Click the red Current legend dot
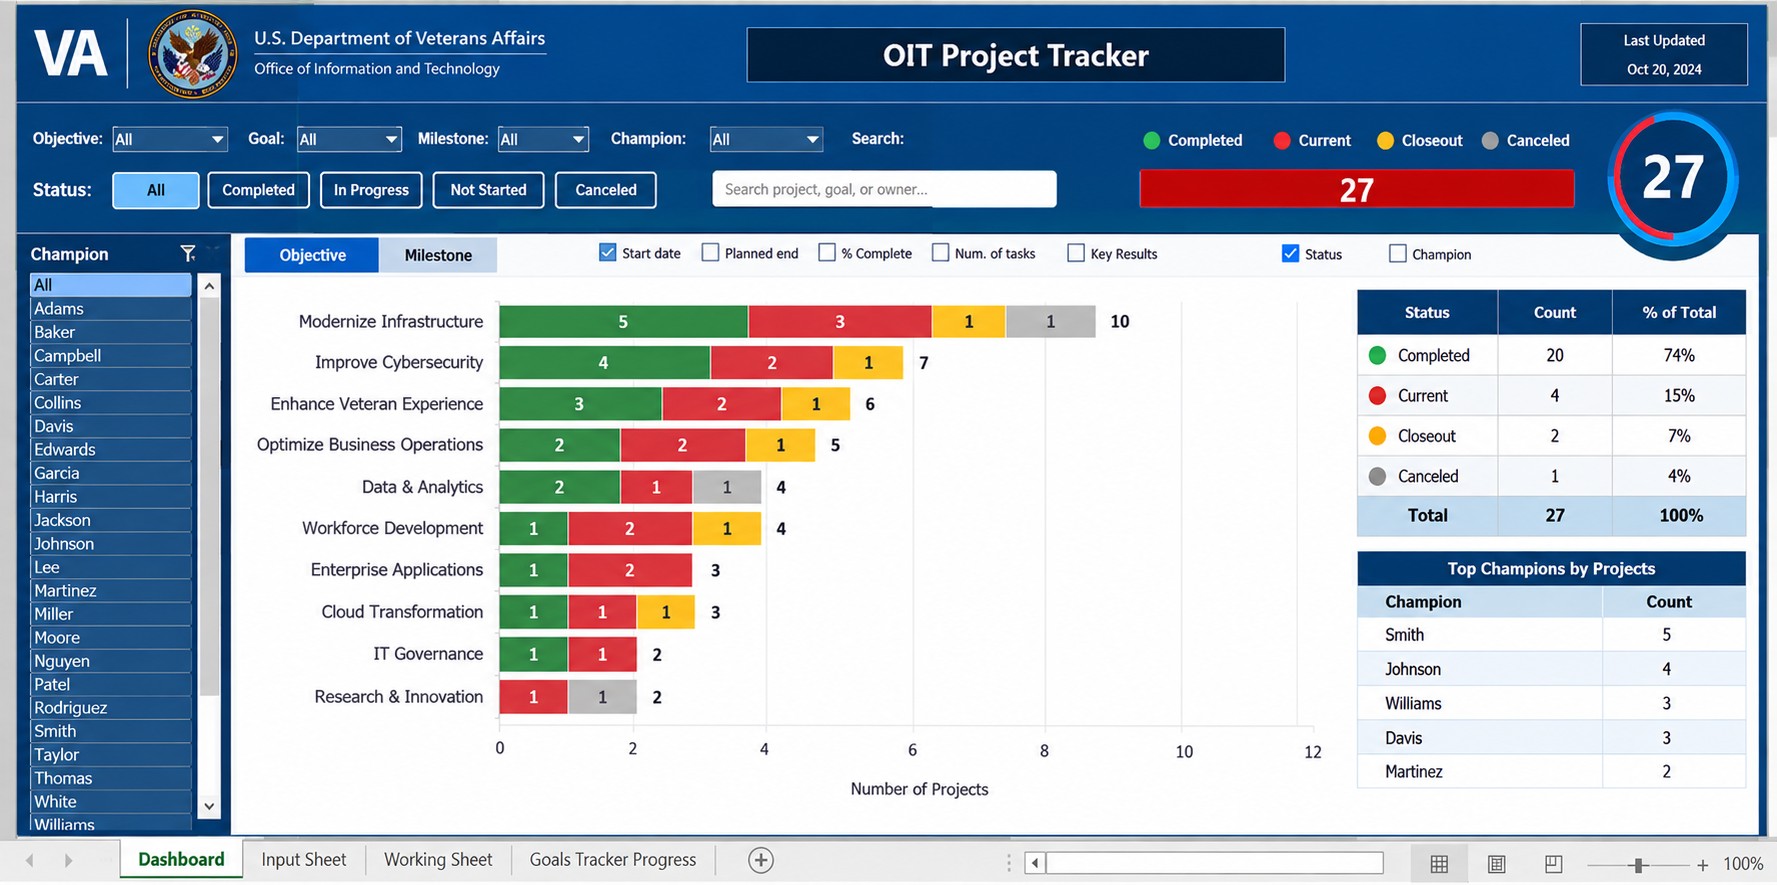This screenshot has width=1777, height=885. click(1282, 141)
